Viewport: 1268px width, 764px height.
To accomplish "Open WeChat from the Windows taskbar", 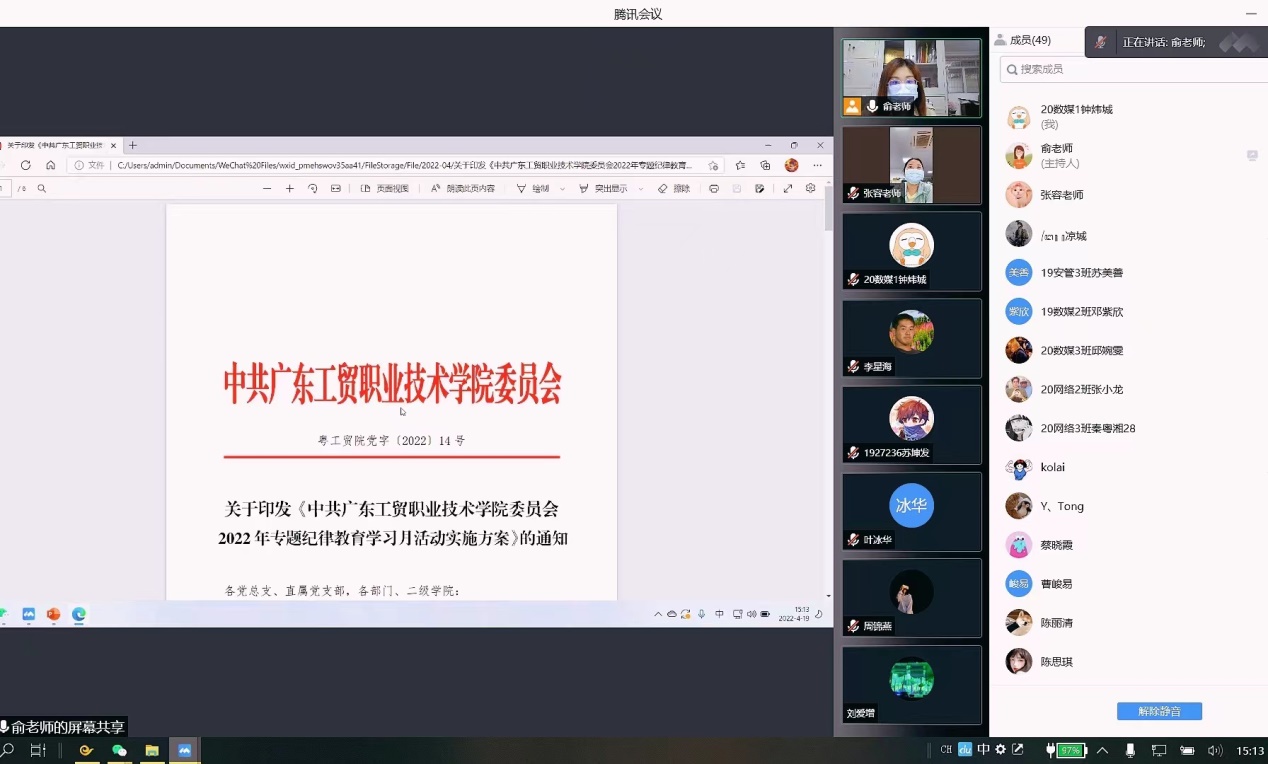I will click(x=119, y=750).
